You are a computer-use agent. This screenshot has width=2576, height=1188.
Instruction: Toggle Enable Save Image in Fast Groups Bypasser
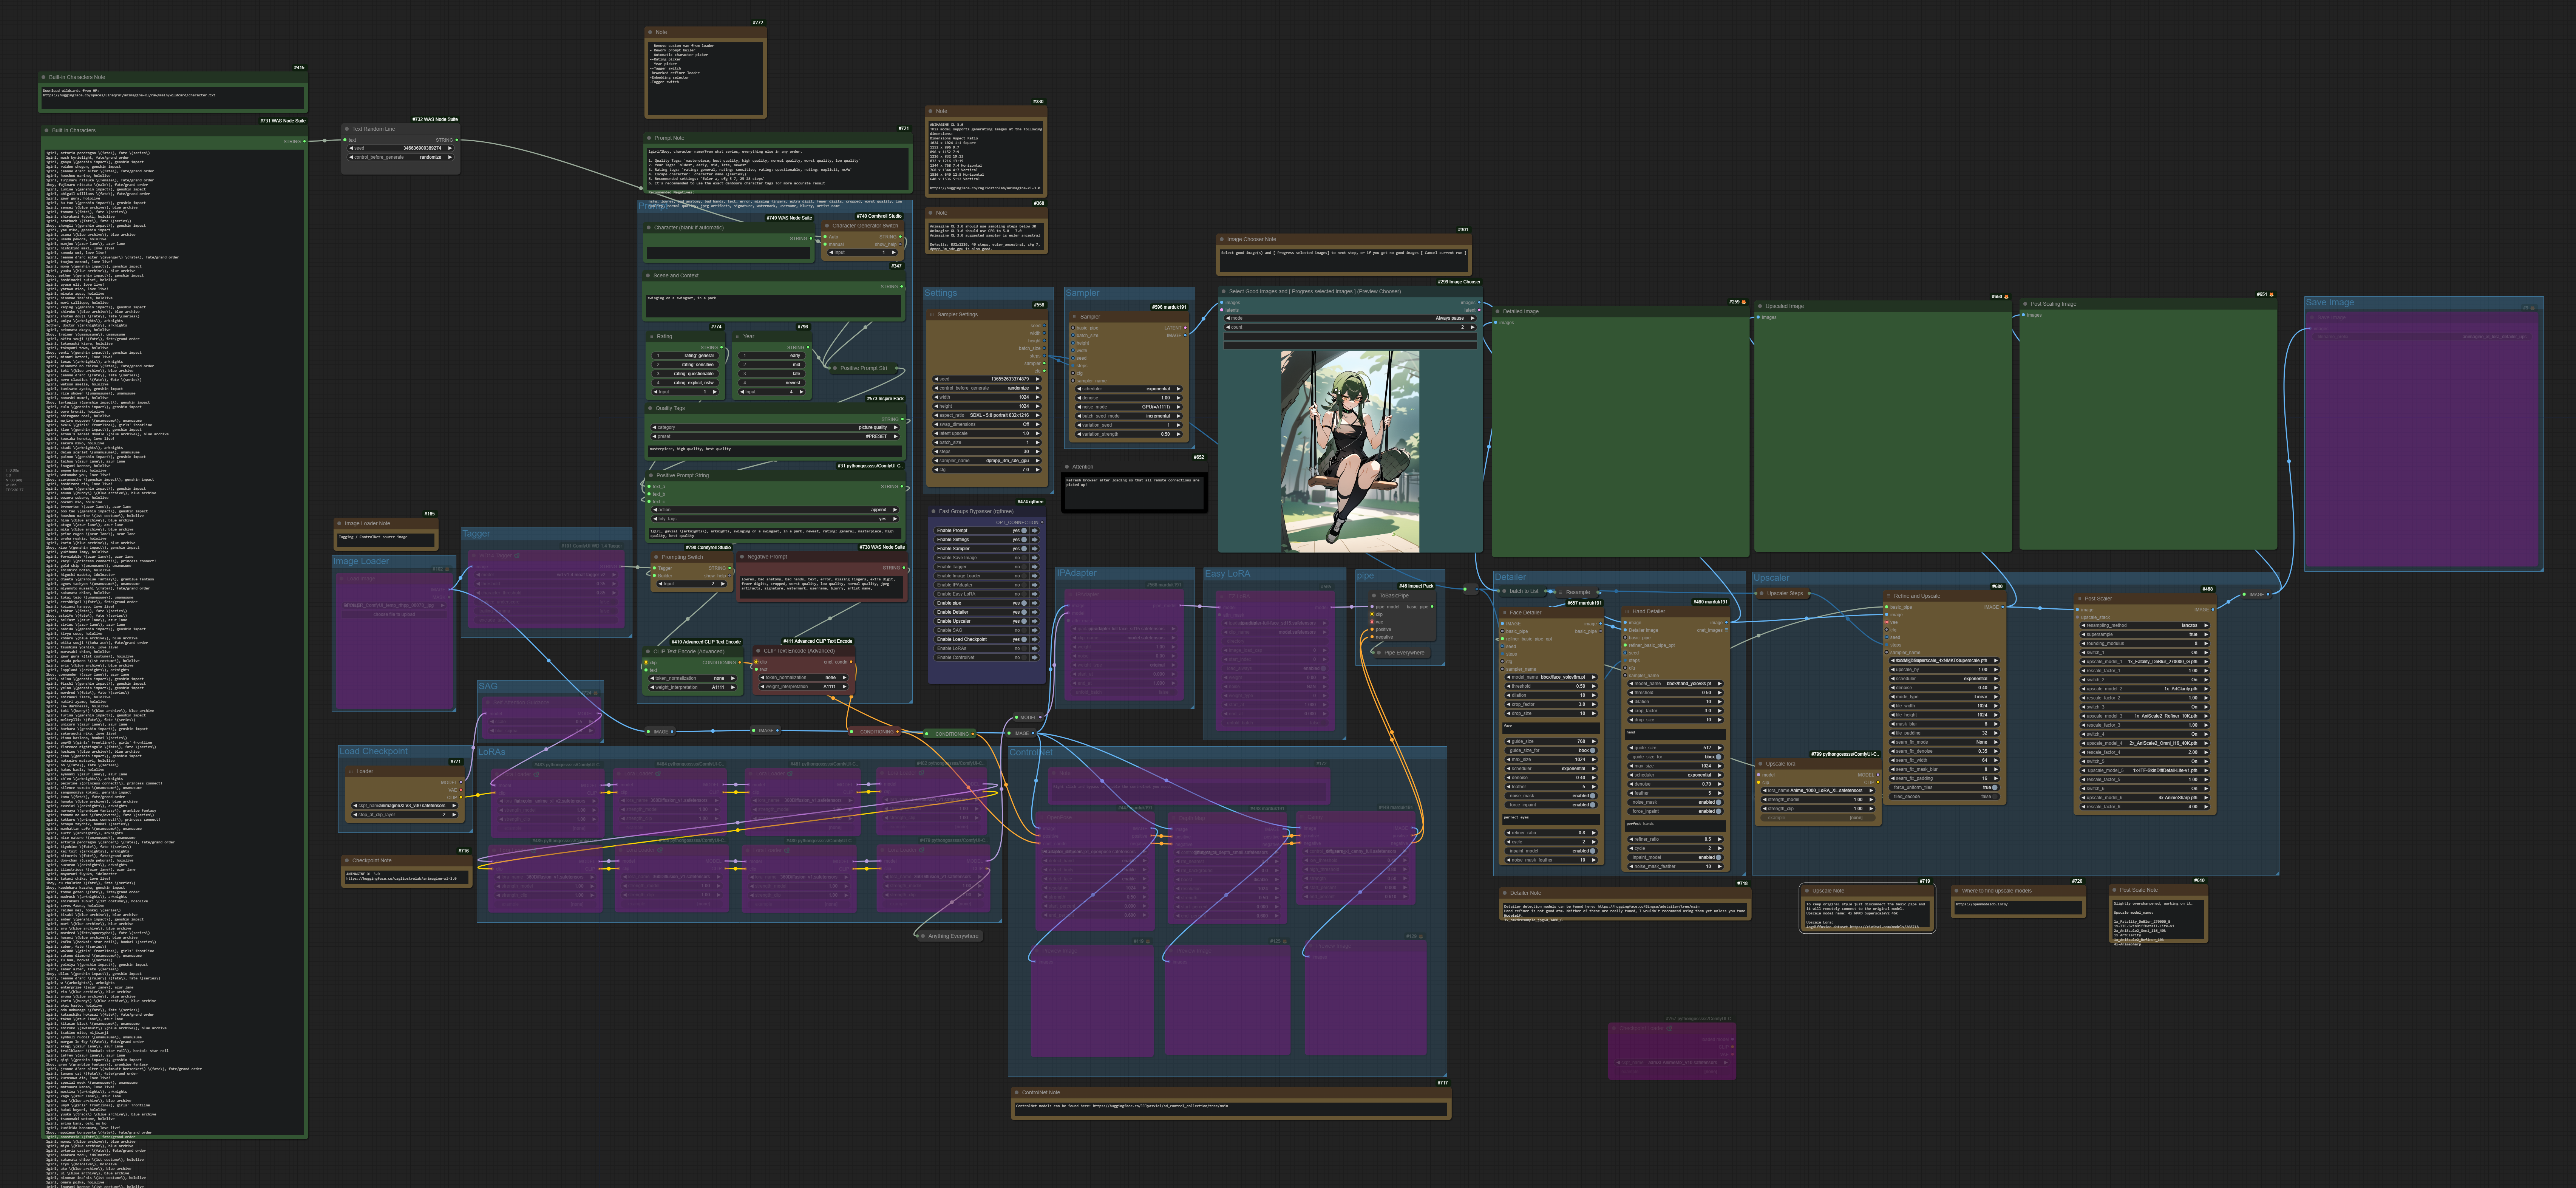[1024, 557]
